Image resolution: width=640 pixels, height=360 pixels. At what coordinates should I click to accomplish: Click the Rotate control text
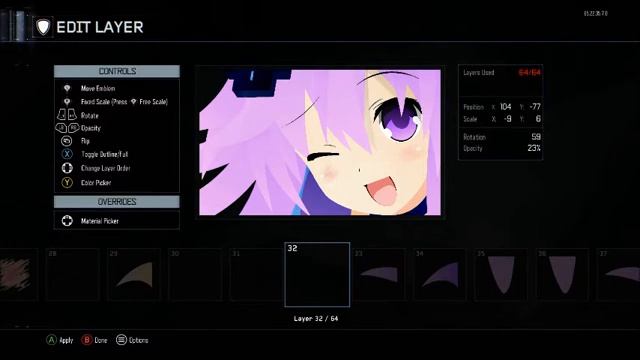point(89,116)
